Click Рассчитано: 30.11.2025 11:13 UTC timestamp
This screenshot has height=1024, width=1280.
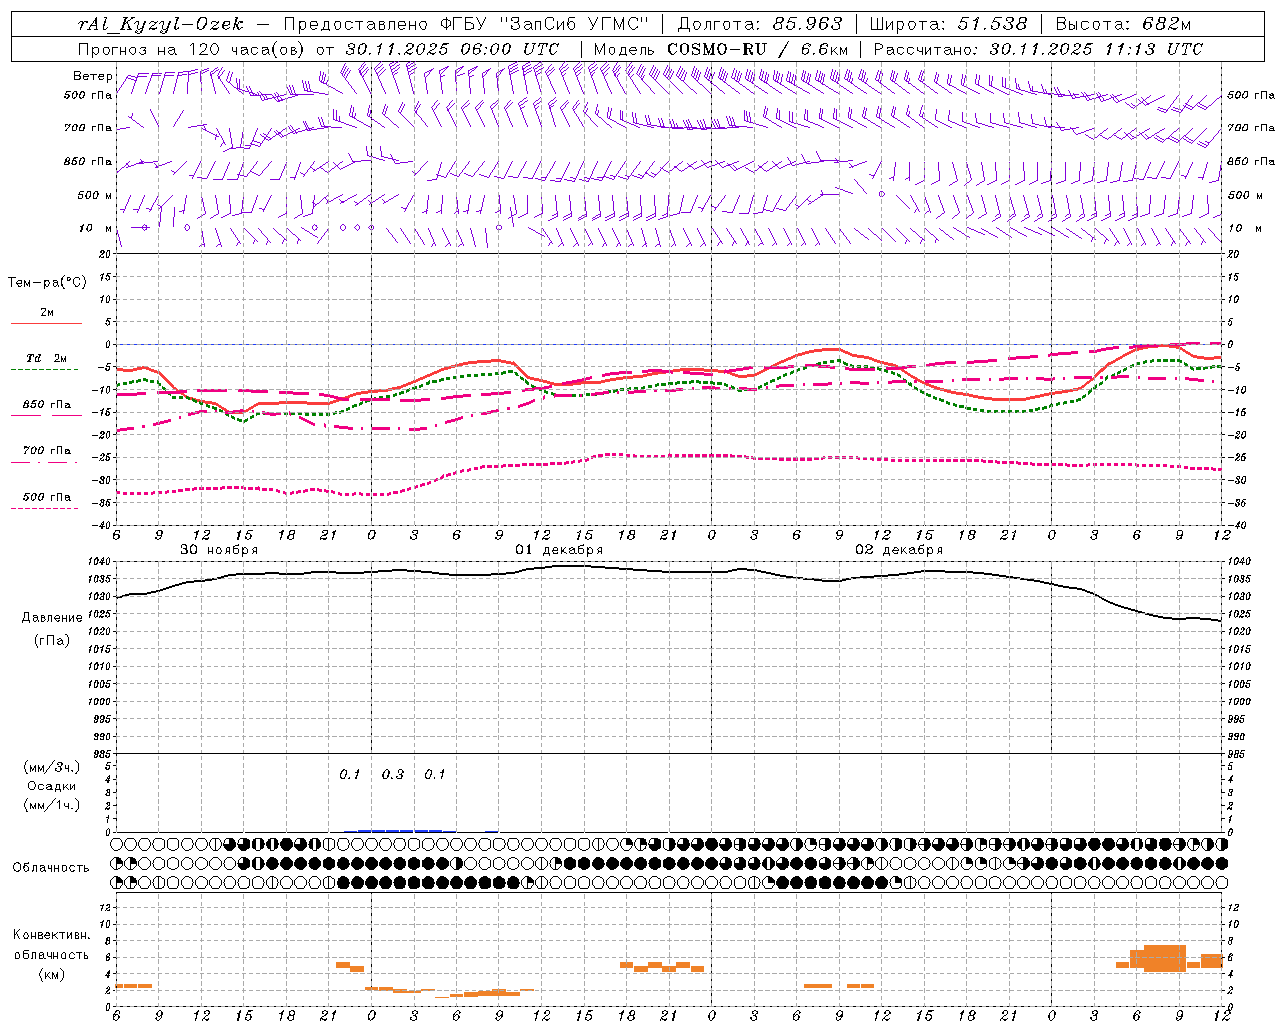tap(1038, 49)
